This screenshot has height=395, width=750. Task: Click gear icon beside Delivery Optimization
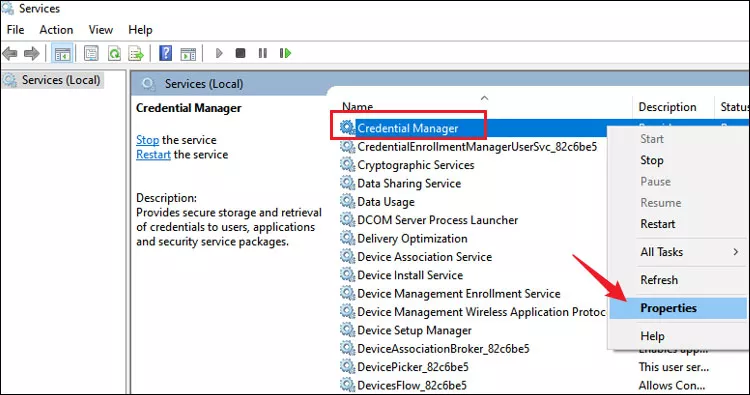pyautogui.click(x=347, y=238)
